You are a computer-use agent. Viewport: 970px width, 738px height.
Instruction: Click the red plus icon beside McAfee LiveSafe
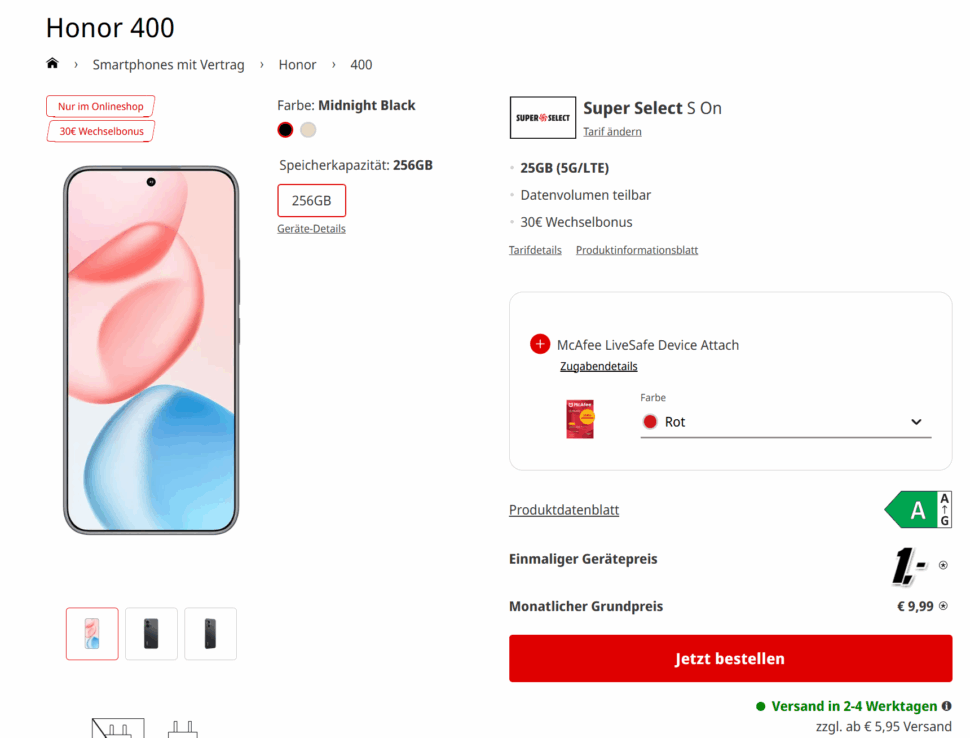[x=540, y=344]
